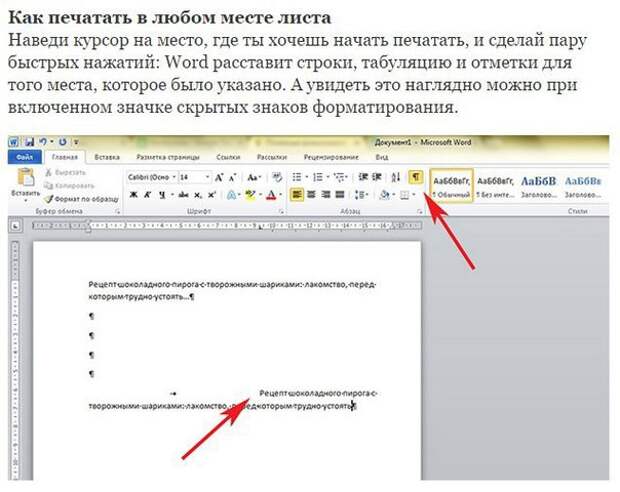This screenshot has height=492, width=620.
Task: Apply the Обычный style
Action: tap(450, 185)
